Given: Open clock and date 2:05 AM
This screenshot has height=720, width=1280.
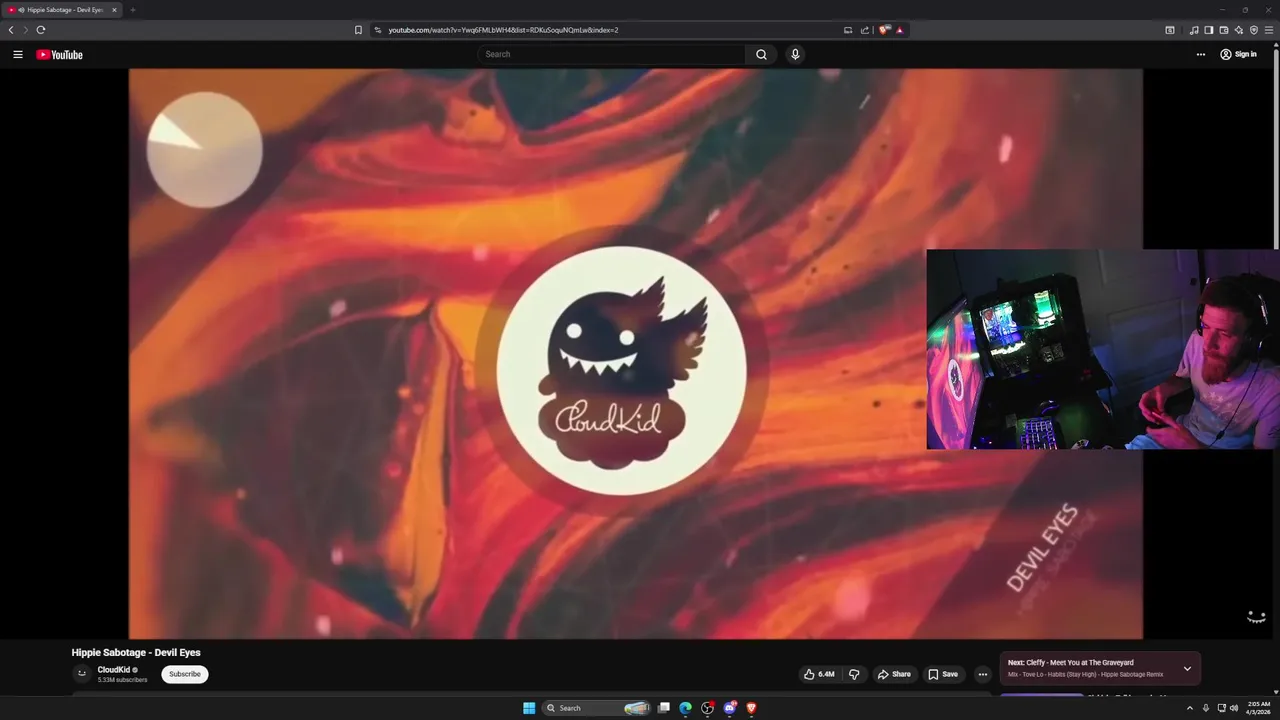Looking at the screenshot, I should pyautogui.click(x=1258, y=708).
